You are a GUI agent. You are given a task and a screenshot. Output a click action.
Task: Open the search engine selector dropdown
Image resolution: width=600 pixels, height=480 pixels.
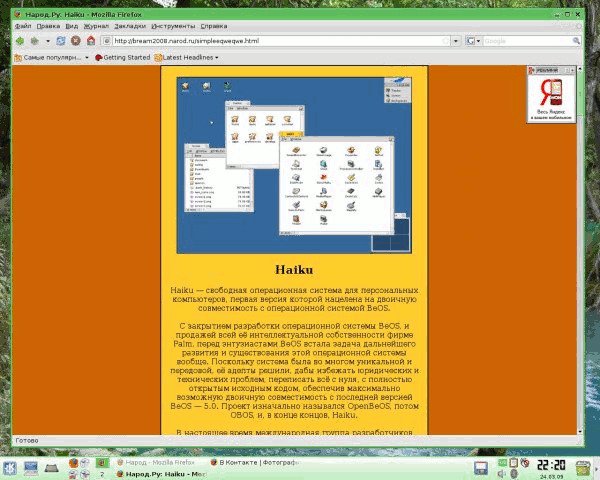(473, 41)
